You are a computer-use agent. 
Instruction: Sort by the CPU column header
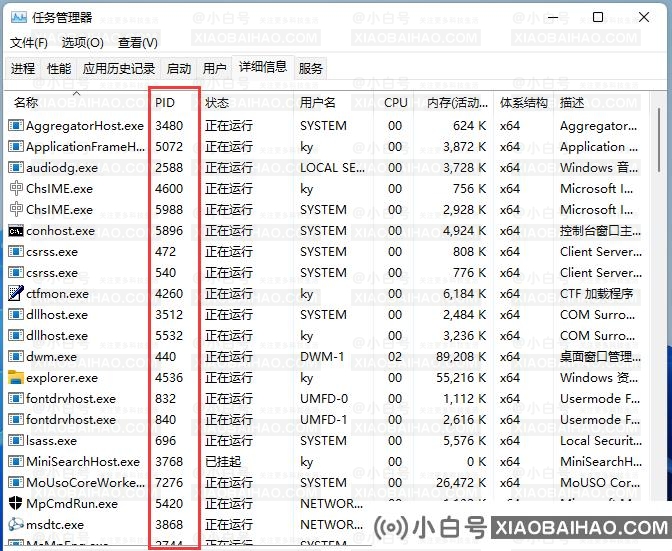pyautogui.click(x=393, y=103)
